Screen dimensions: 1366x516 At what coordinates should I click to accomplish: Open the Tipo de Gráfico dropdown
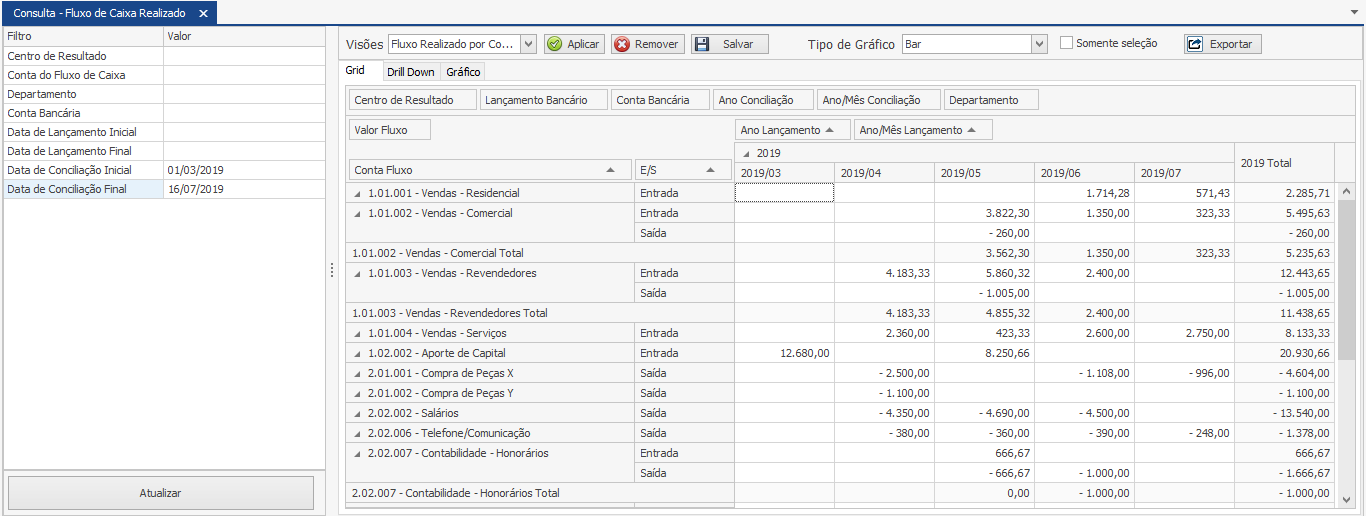point(1039,45)
